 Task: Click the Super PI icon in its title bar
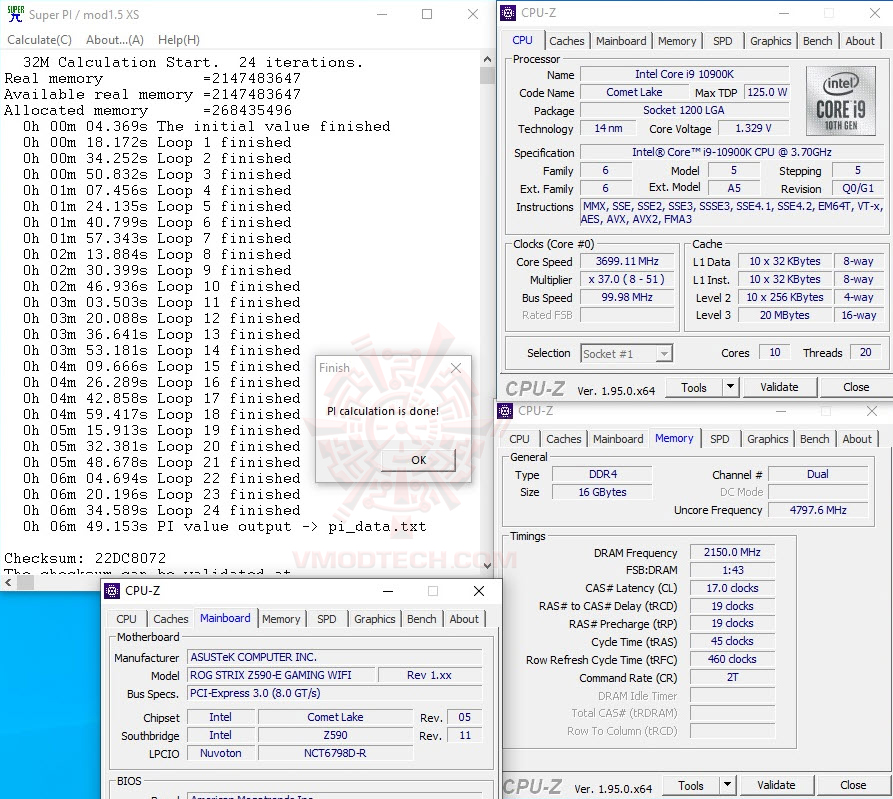14,14
